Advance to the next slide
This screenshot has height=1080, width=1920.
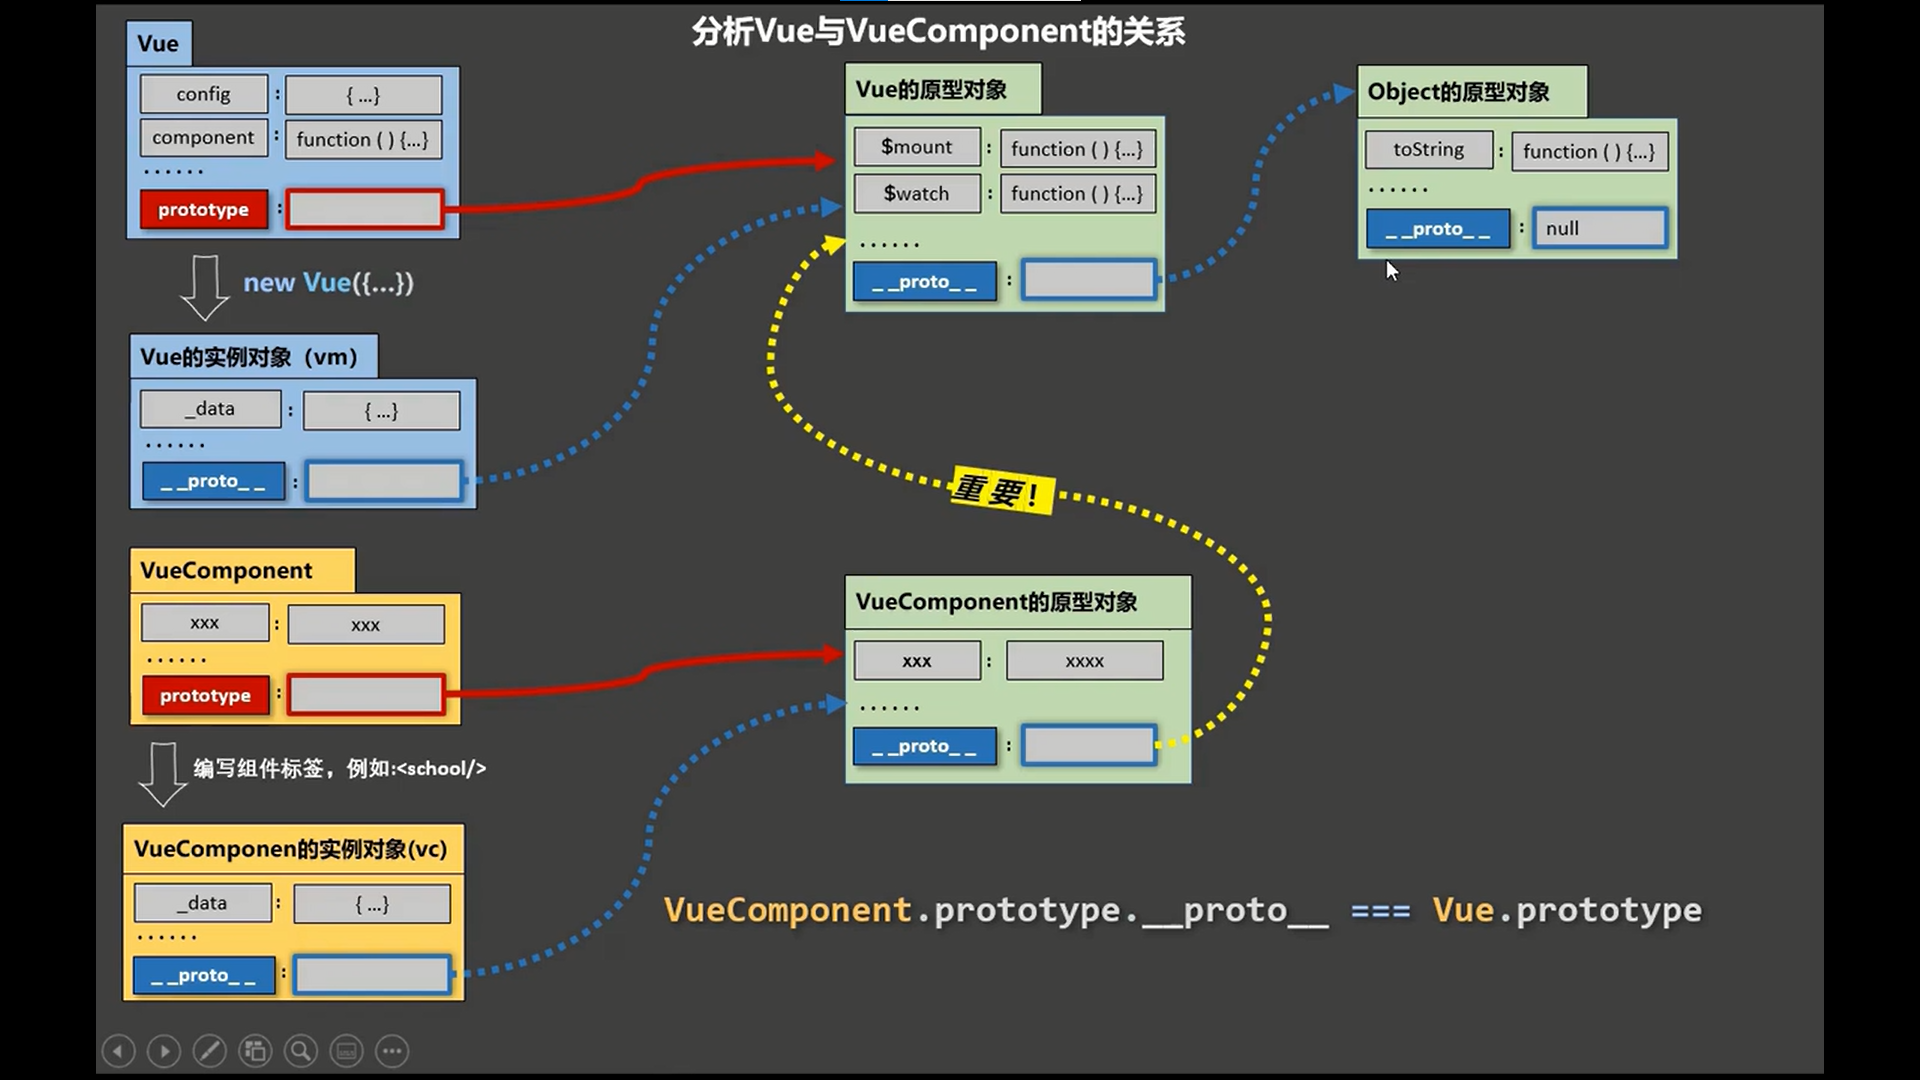pos(164,1051)
